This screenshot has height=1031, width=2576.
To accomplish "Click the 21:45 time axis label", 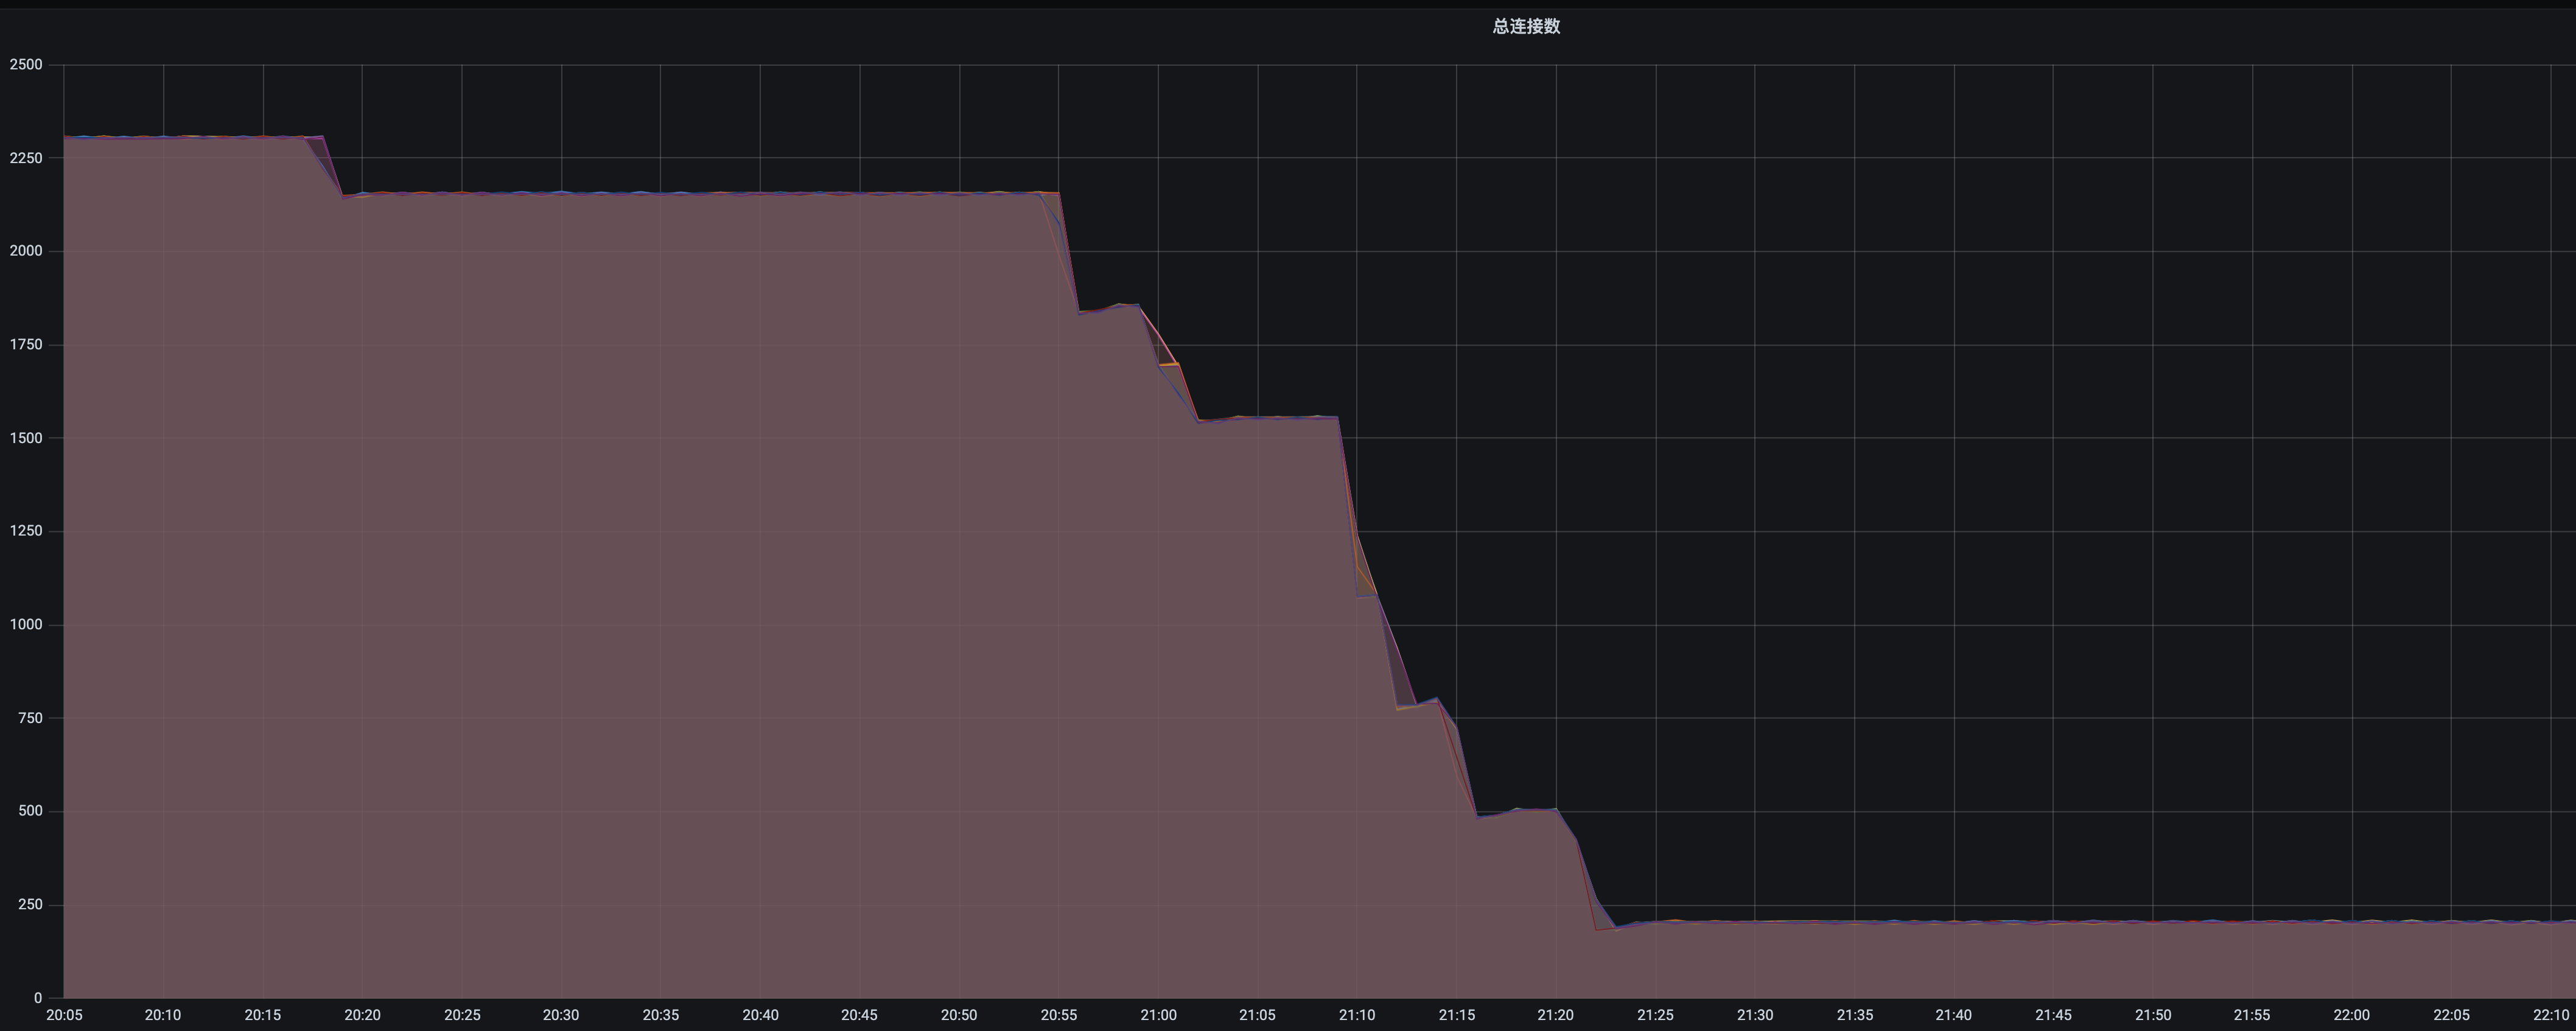I will [x=2053, y=1015].
